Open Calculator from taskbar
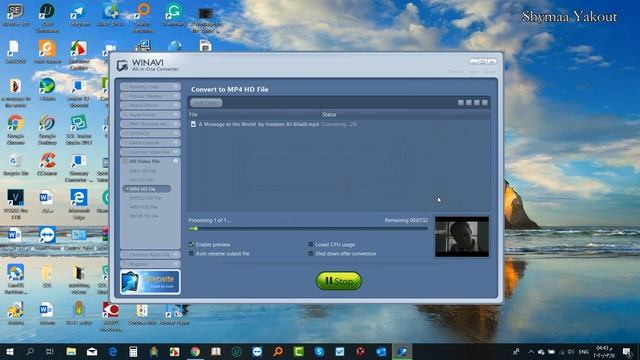 click(x=133, y=352)
